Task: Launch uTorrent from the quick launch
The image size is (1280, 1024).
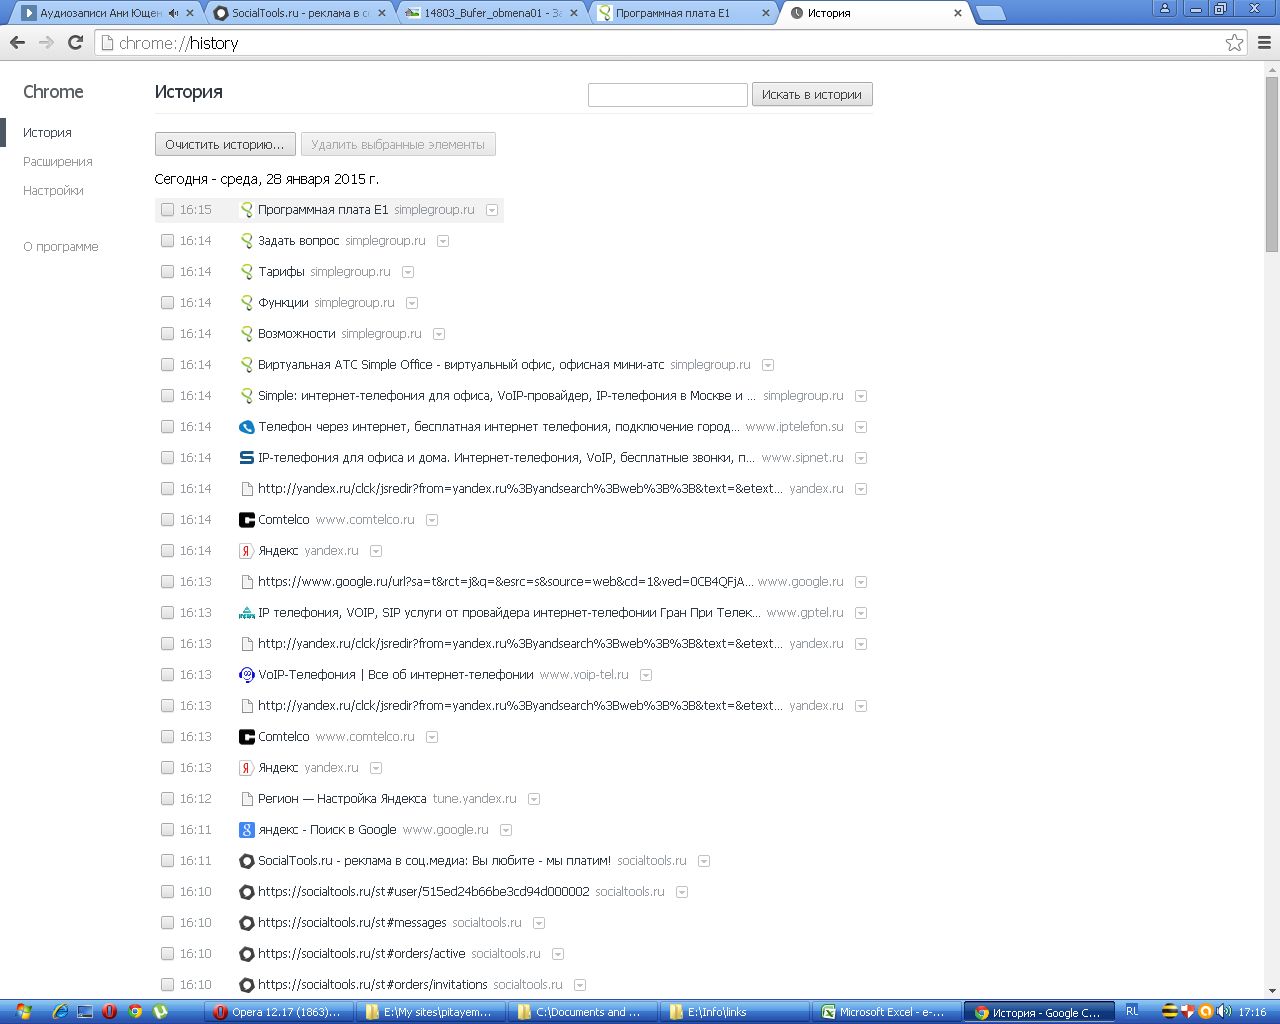Action: tap(159, 1012)
